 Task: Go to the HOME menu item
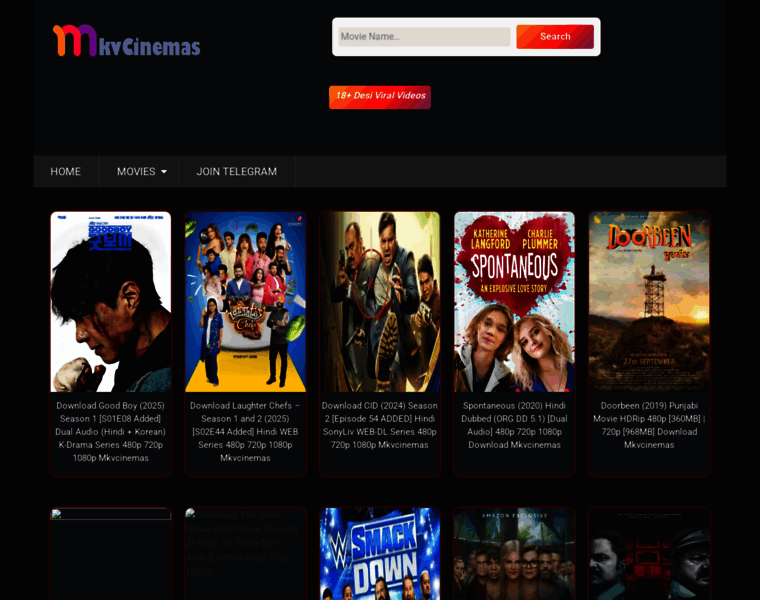(x=65, y=172)
